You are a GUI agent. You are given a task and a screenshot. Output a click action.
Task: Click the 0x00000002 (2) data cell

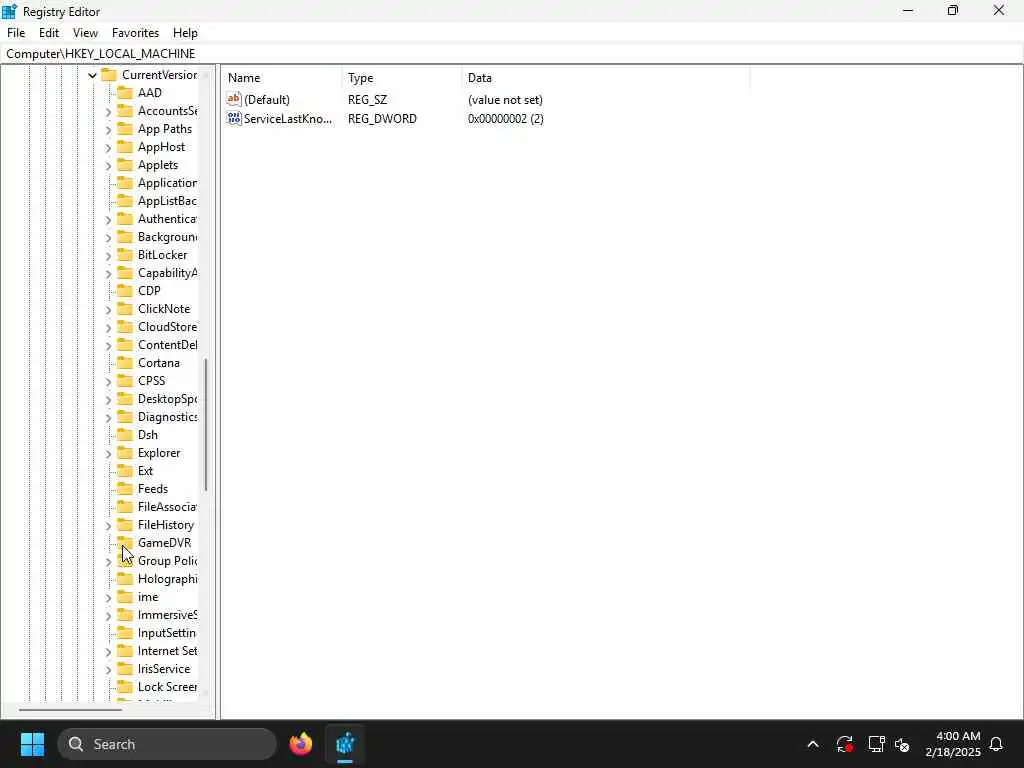point(505,119)
